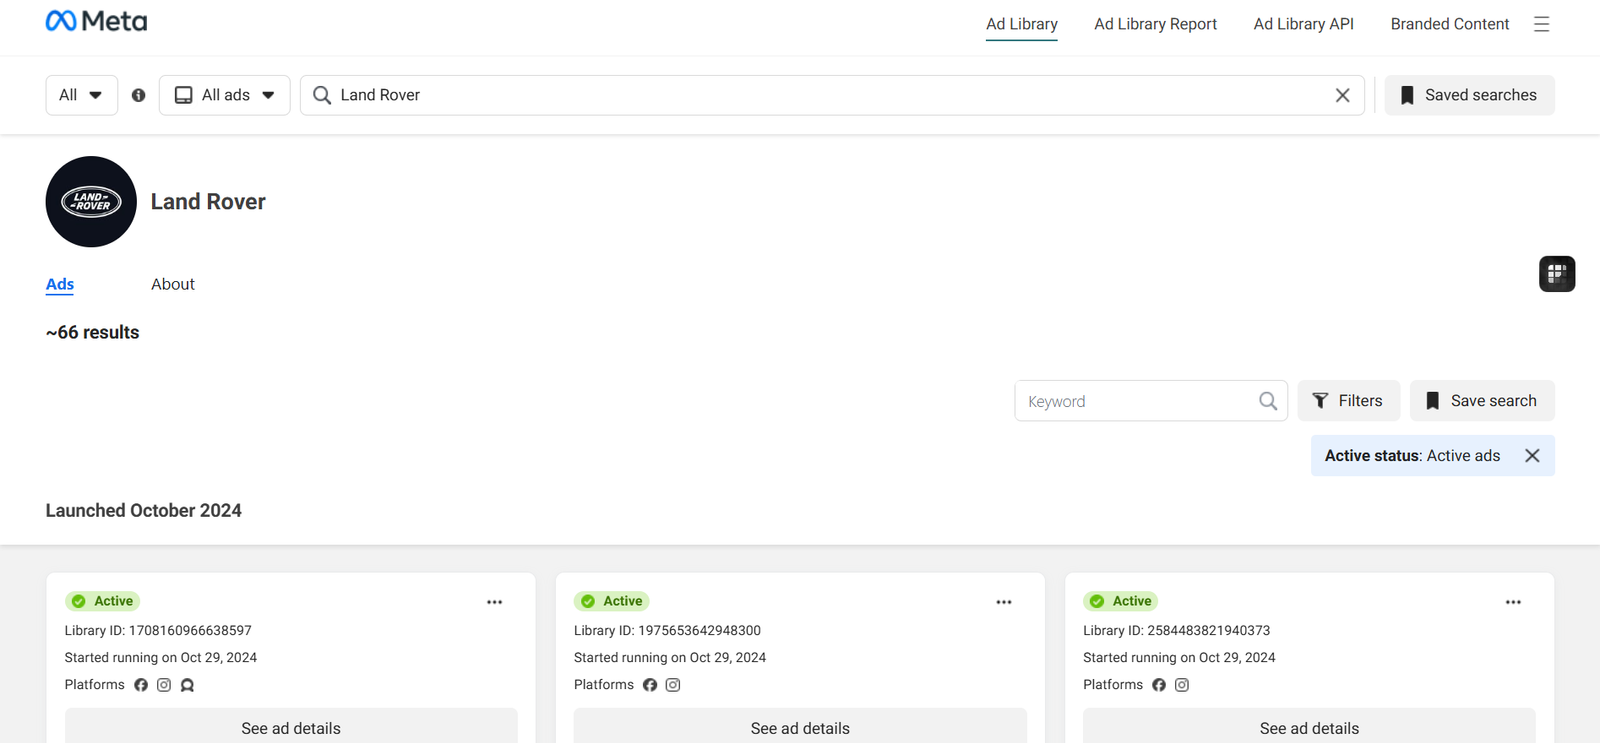Click the Launched October 2024 heading
Viewport: 1600px width, 743px height.
click(x=144, y=511)
